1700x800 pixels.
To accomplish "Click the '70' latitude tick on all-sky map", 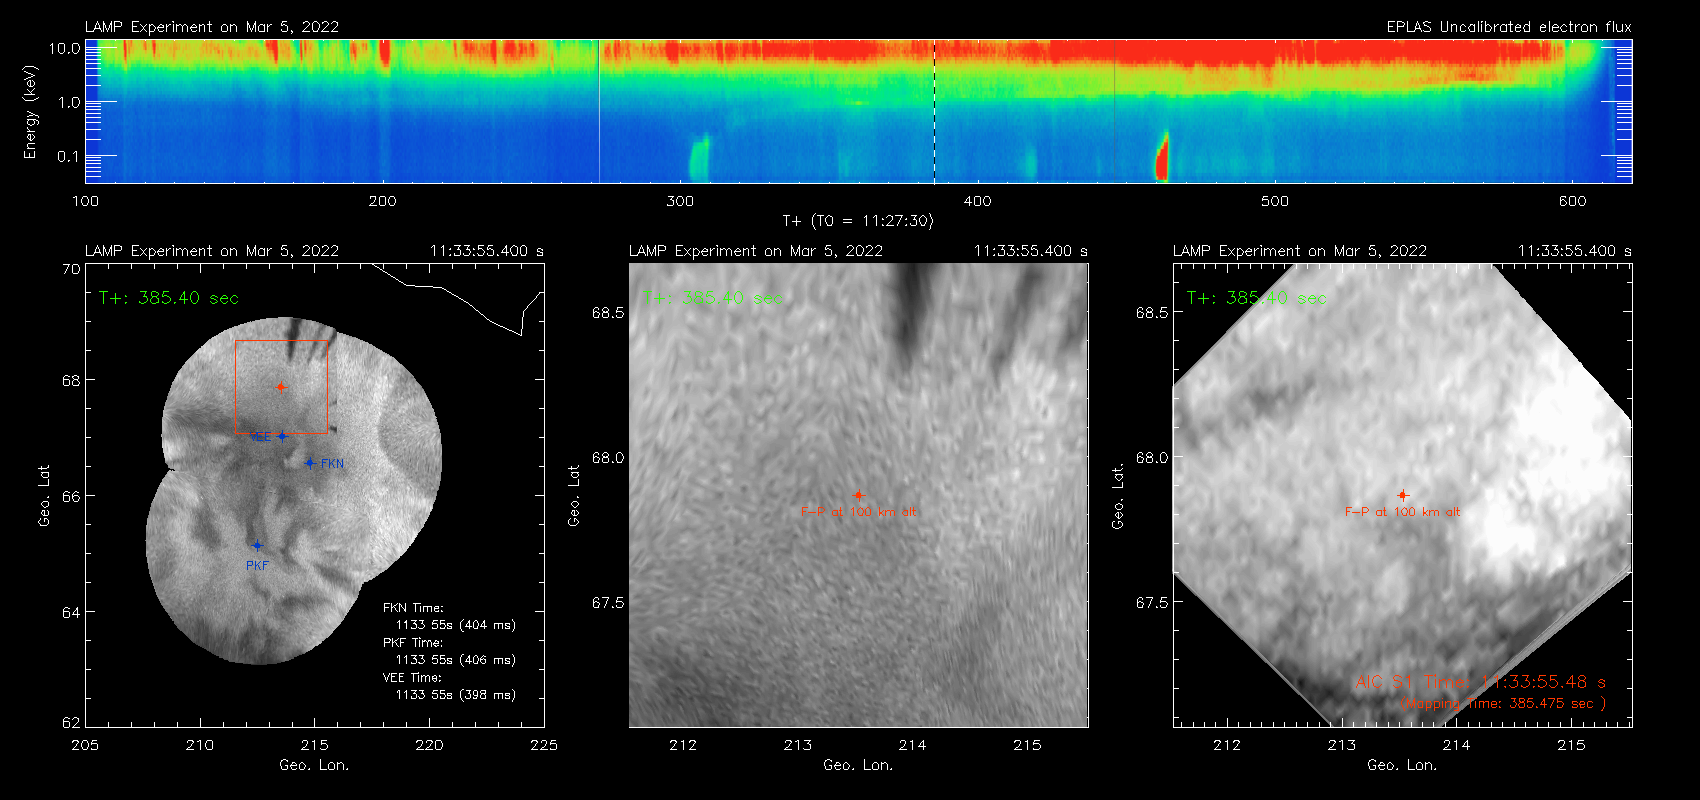I will 70,269.
